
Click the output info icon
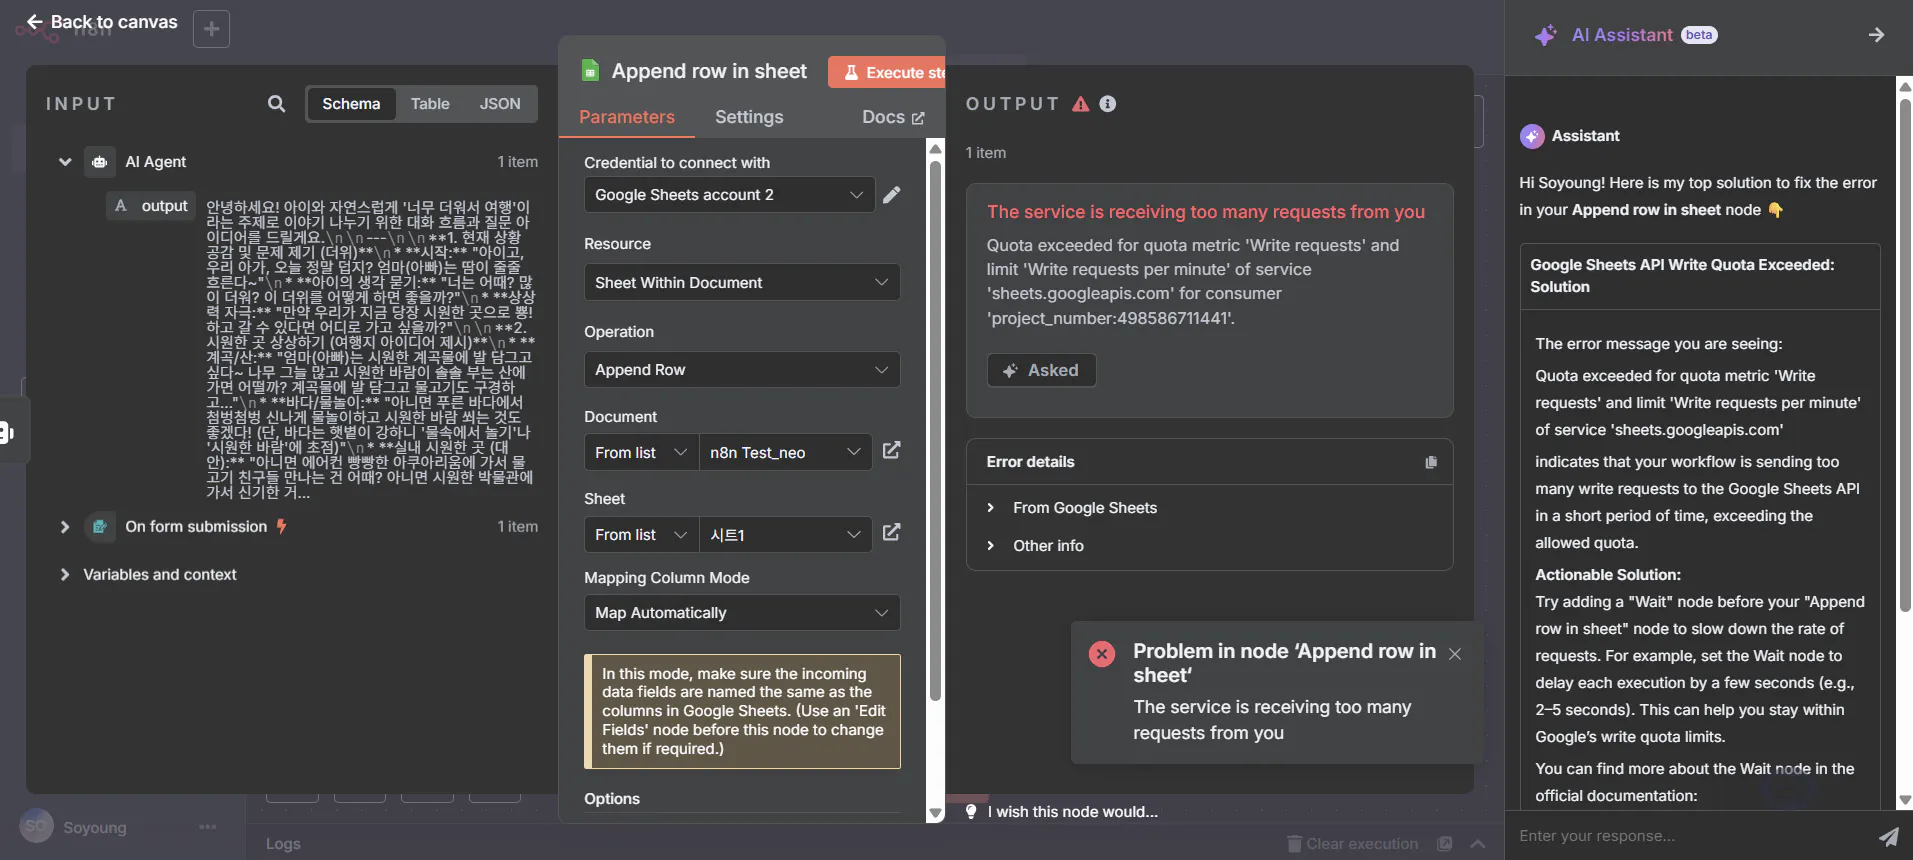click(x=1108, y=104)
